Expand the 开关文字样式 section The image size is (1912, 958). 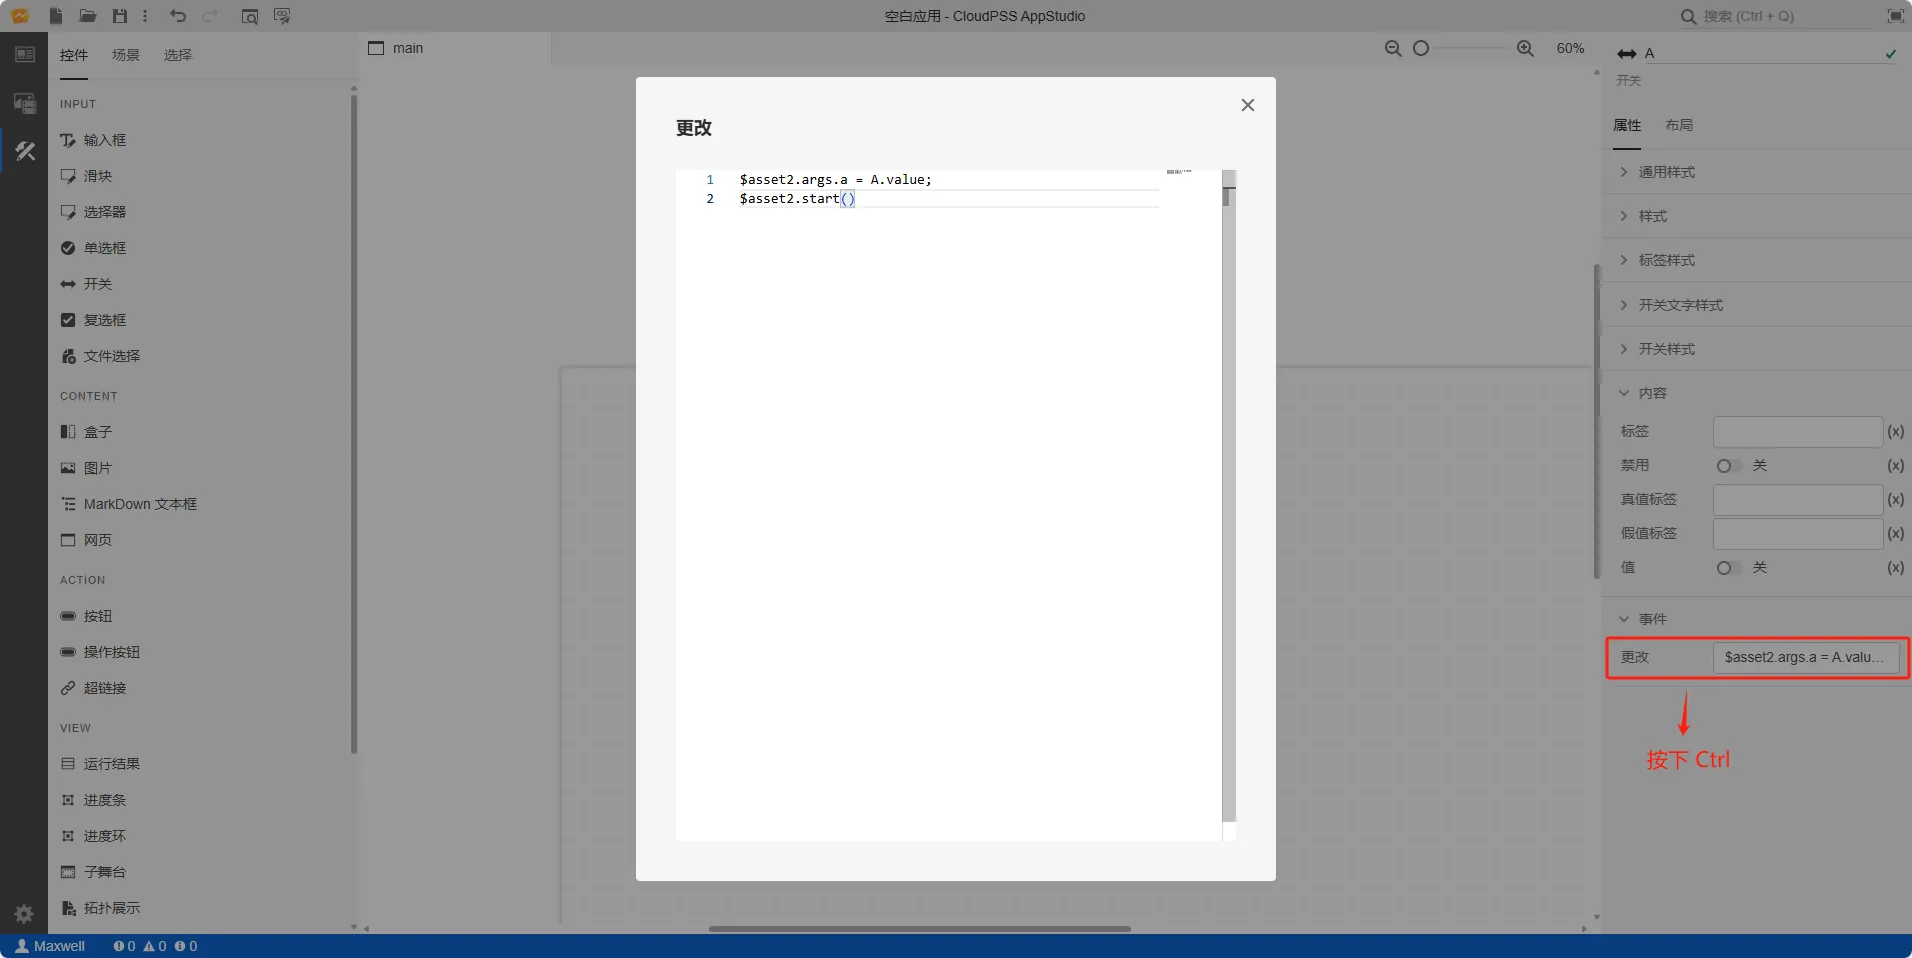1757,305
